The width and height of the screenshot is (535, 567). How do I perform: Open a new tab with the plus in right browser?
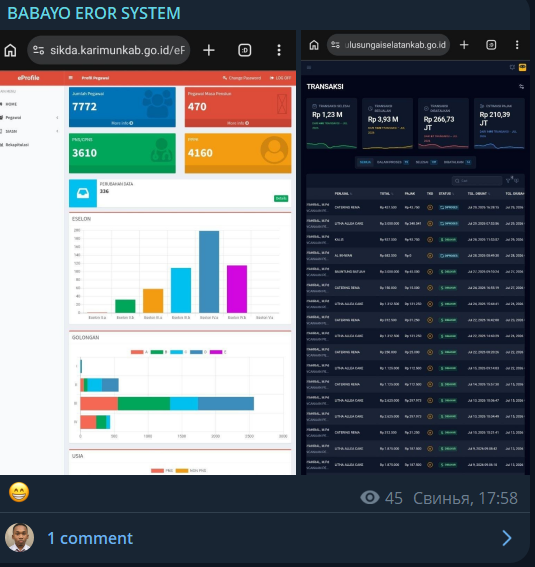click(464, 45)
